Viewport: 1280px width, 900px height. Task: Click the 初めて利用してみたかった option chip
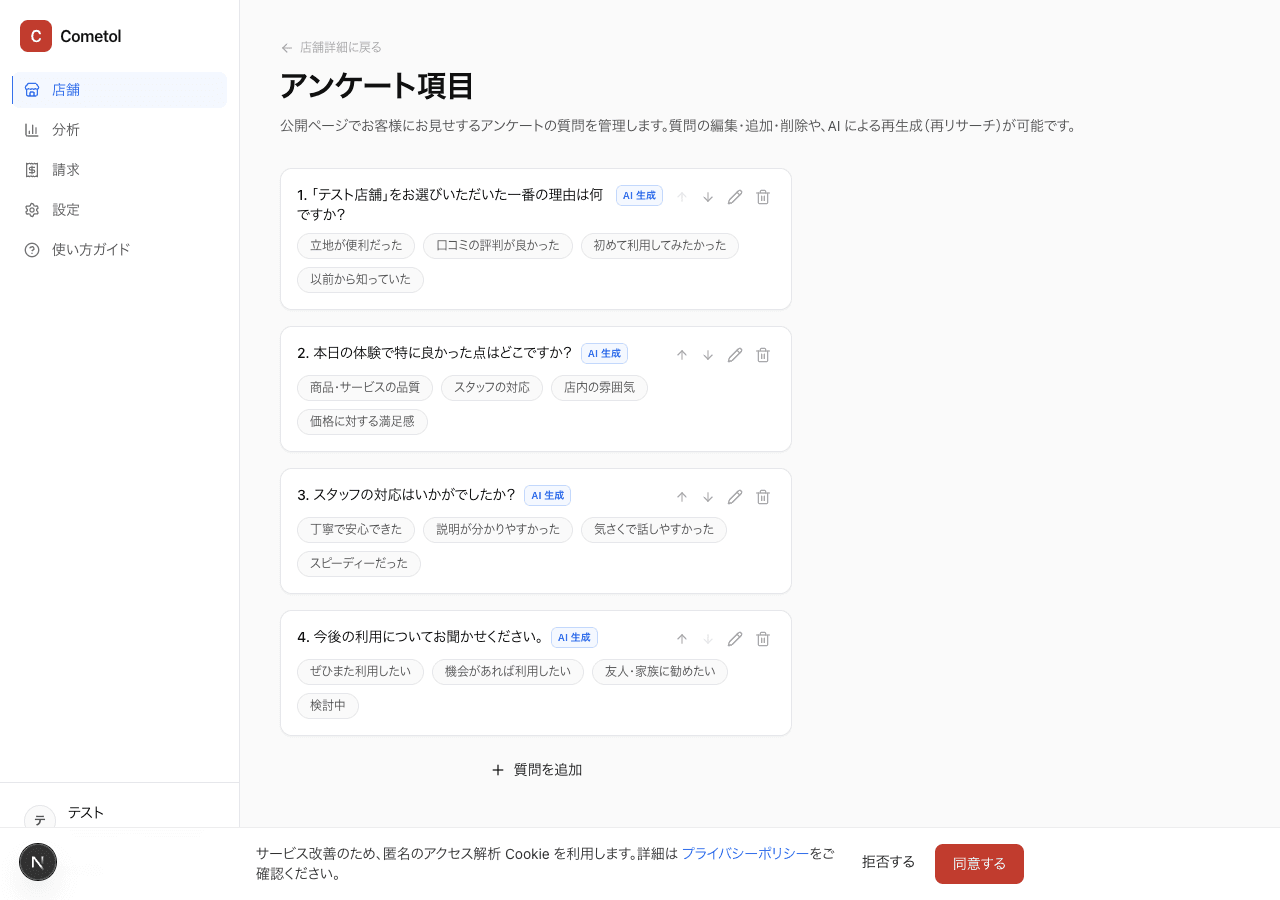click(x=660, y=246)
